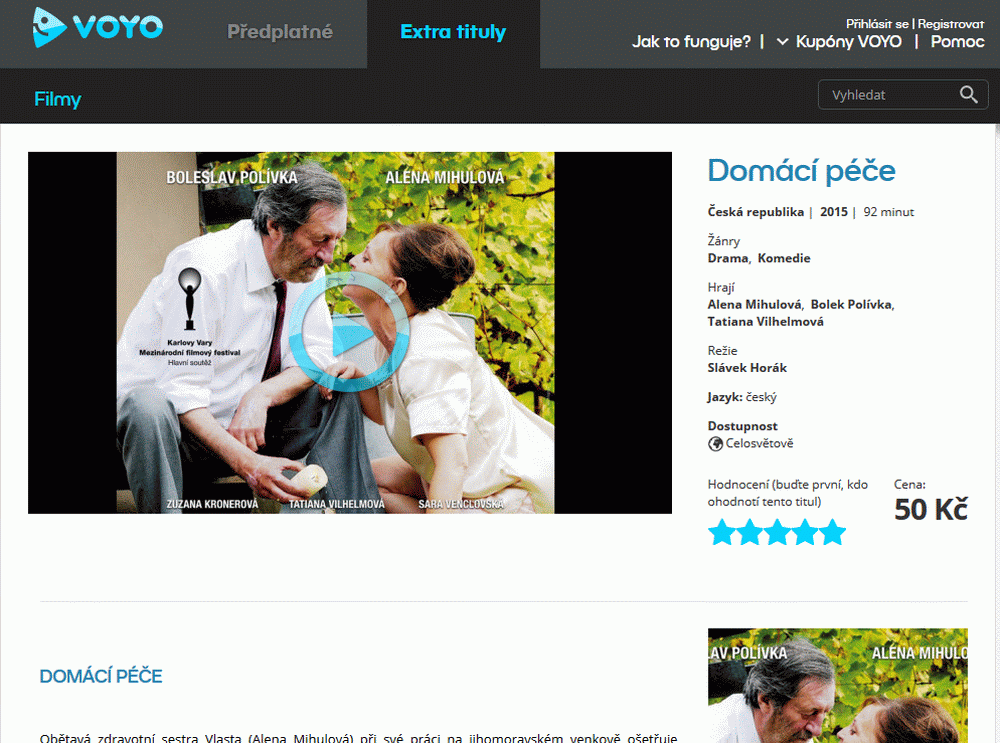Open director Slávek Horák's page

point(747,368)
